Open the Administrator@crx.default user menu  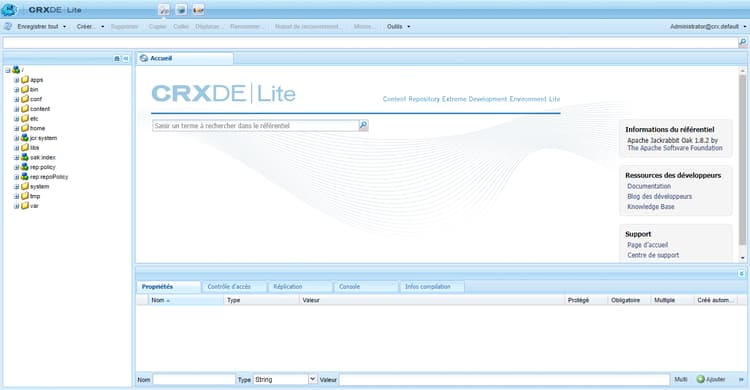(x=707, y=26)
